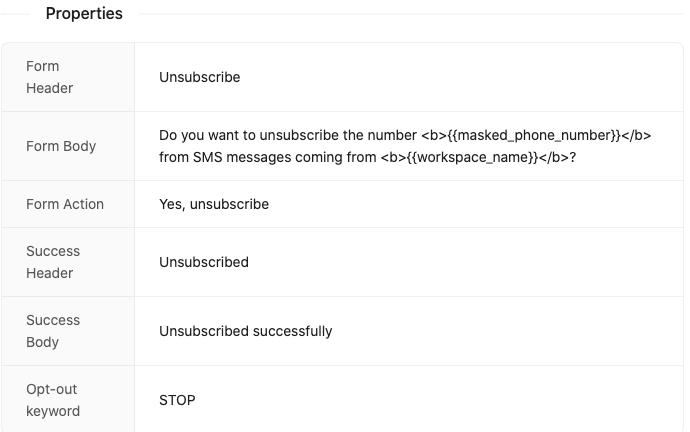Click the 'Yes, unsubscribe' action value
690x432 pixels.
coord(214,205)
